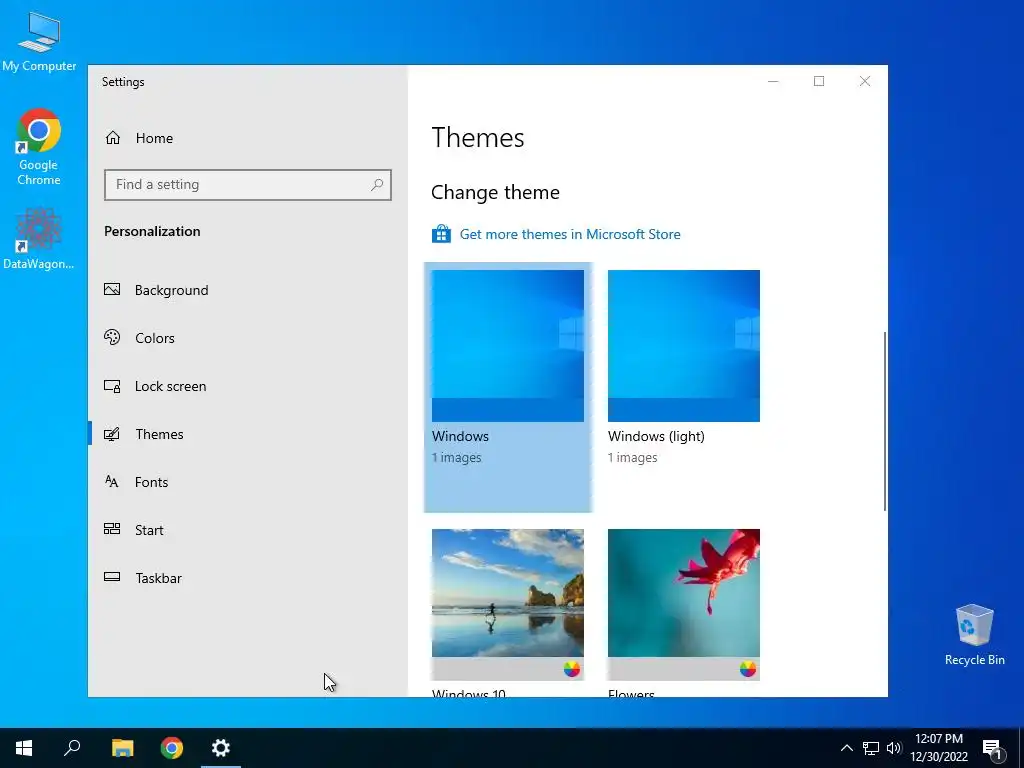
Task: Select the Fonts icon in sidebar
Action: [112, 482]
